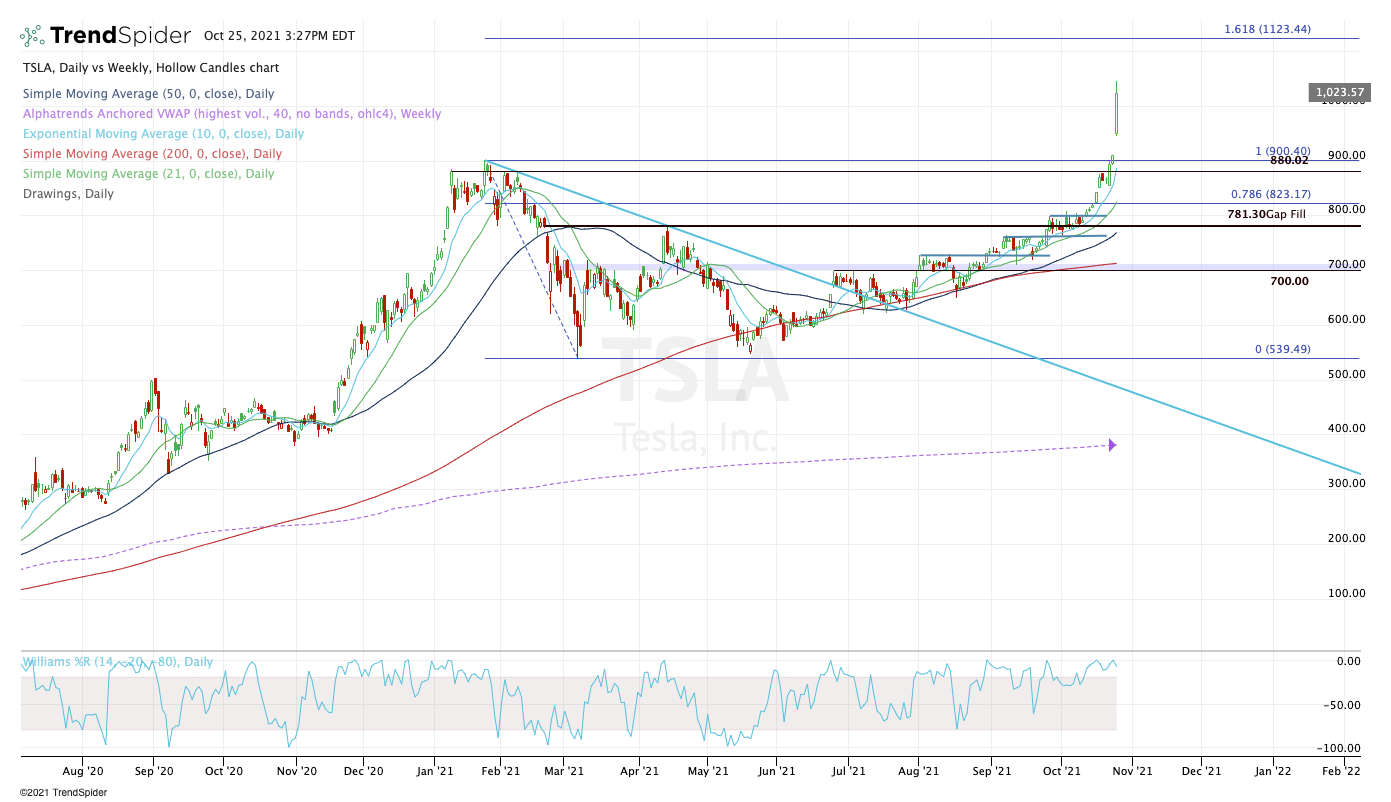Click the Feb '21 date axis label
The width and height of the screenshot is (1391, 802).
pos(499,772)
